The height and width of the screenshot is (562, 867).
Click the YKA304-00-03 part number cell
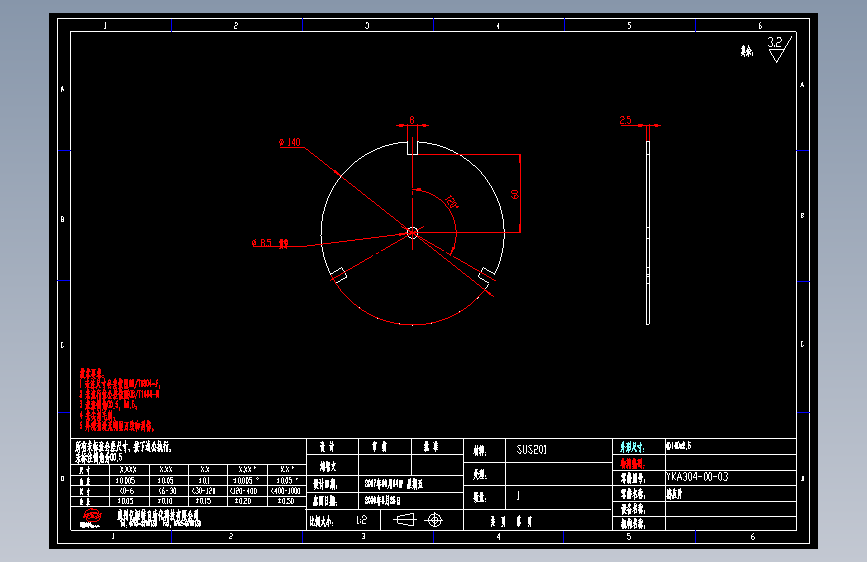(730, 477)
